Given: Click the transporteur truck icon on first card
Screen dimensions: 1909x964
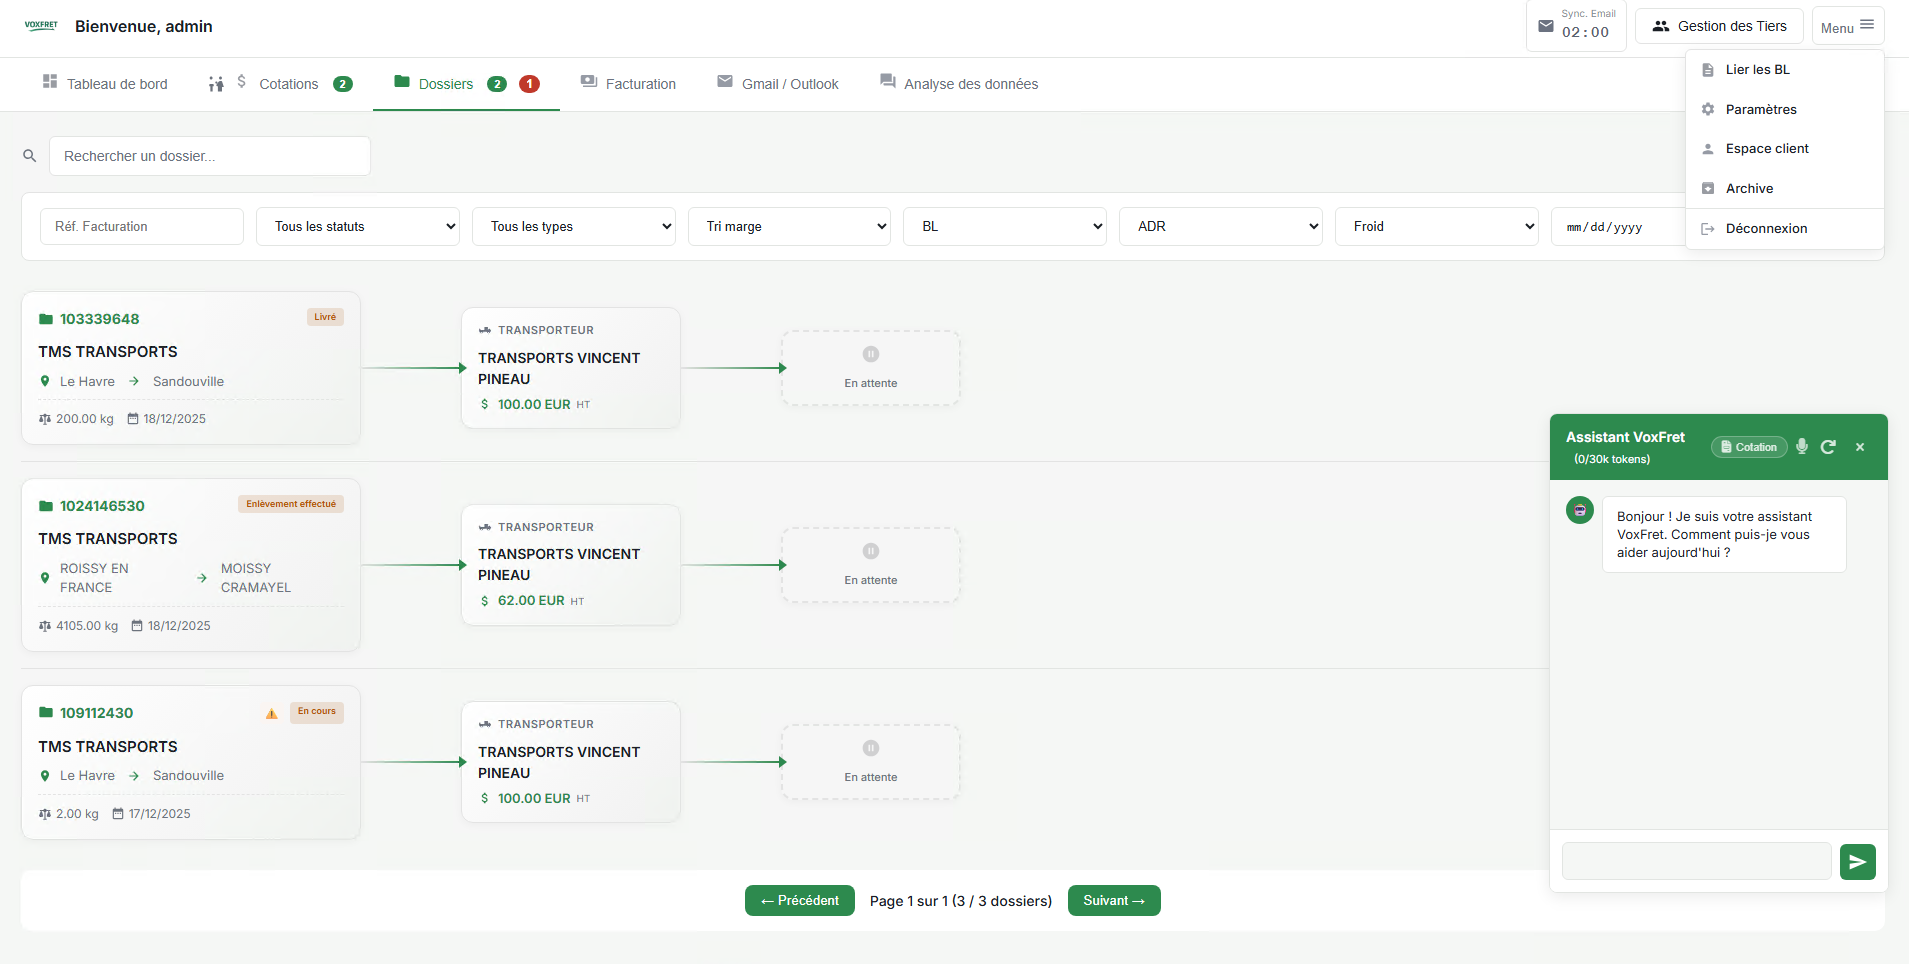Looking at the screenshot, I should point(484,329).
